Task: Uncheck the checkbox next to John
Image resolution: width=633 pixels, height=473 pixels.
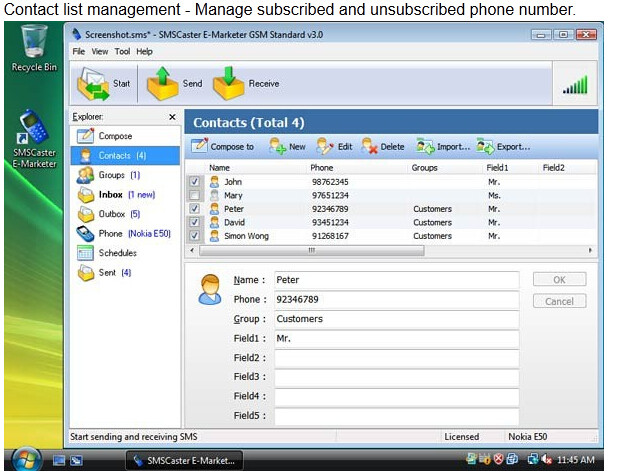Action: 194,182
